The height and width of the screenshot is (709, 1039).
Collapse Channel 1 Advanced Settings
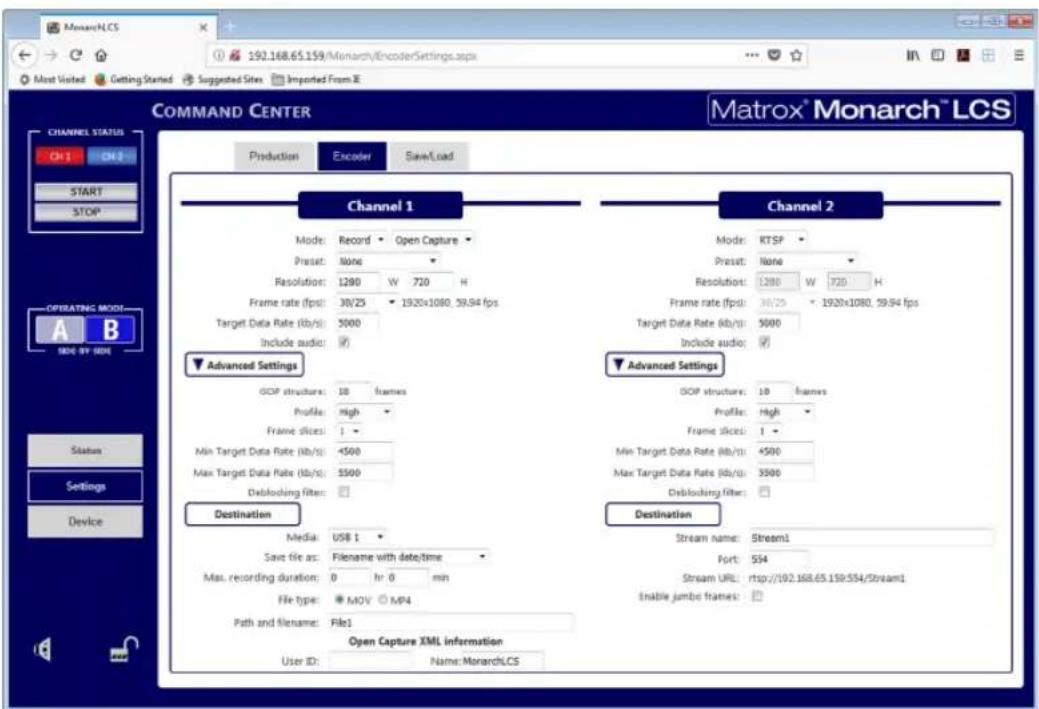(x=245, y=365)
